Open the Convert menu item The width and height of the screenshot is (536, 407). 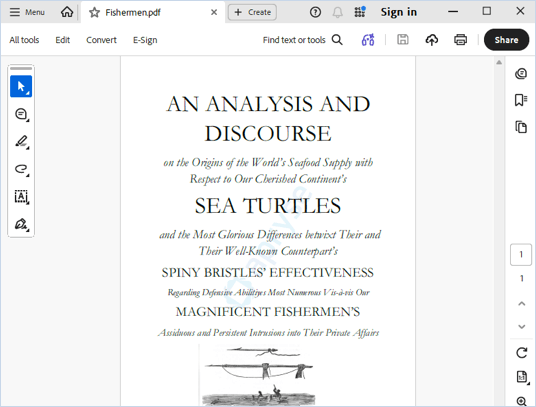pos(101,40)
